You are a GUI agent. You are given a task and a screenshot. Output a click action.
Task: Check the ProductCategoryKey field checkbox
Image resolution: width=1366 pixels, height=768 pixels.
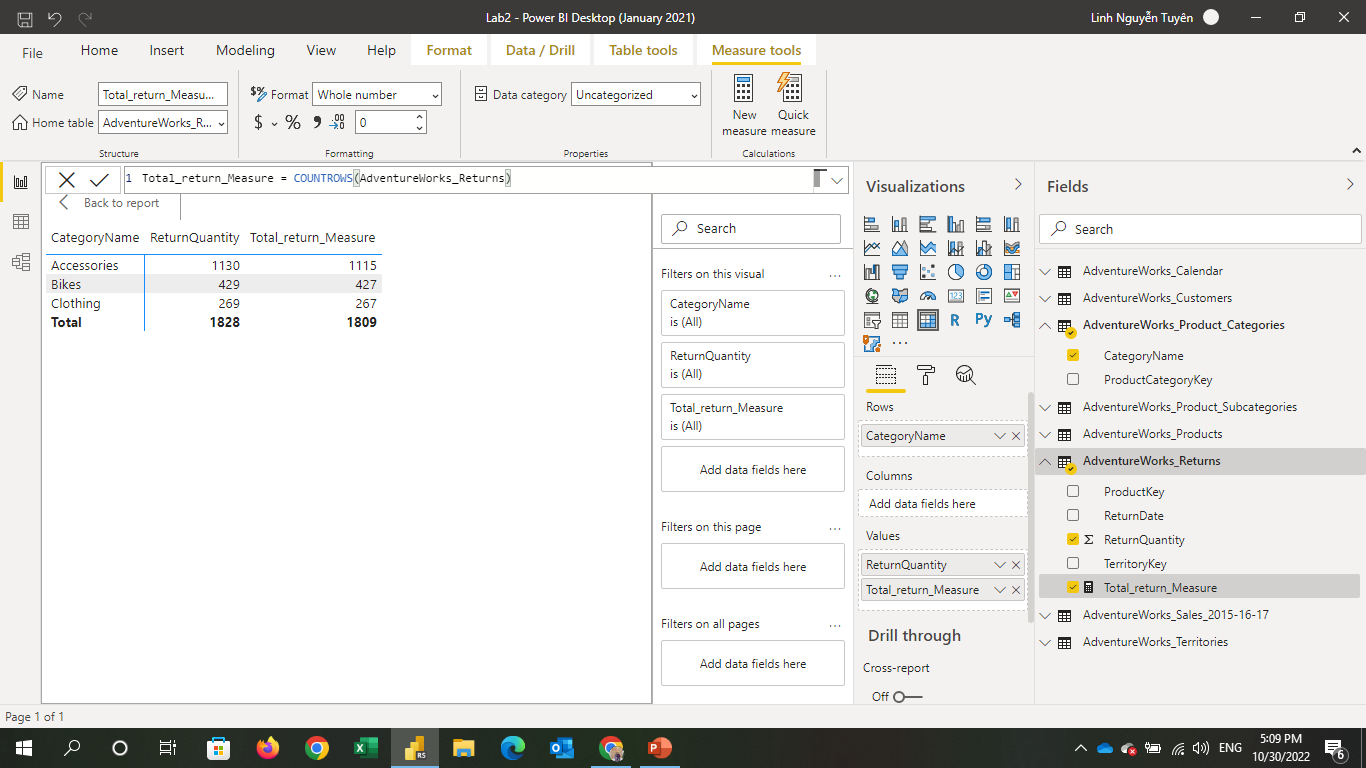coord(1073,379)
